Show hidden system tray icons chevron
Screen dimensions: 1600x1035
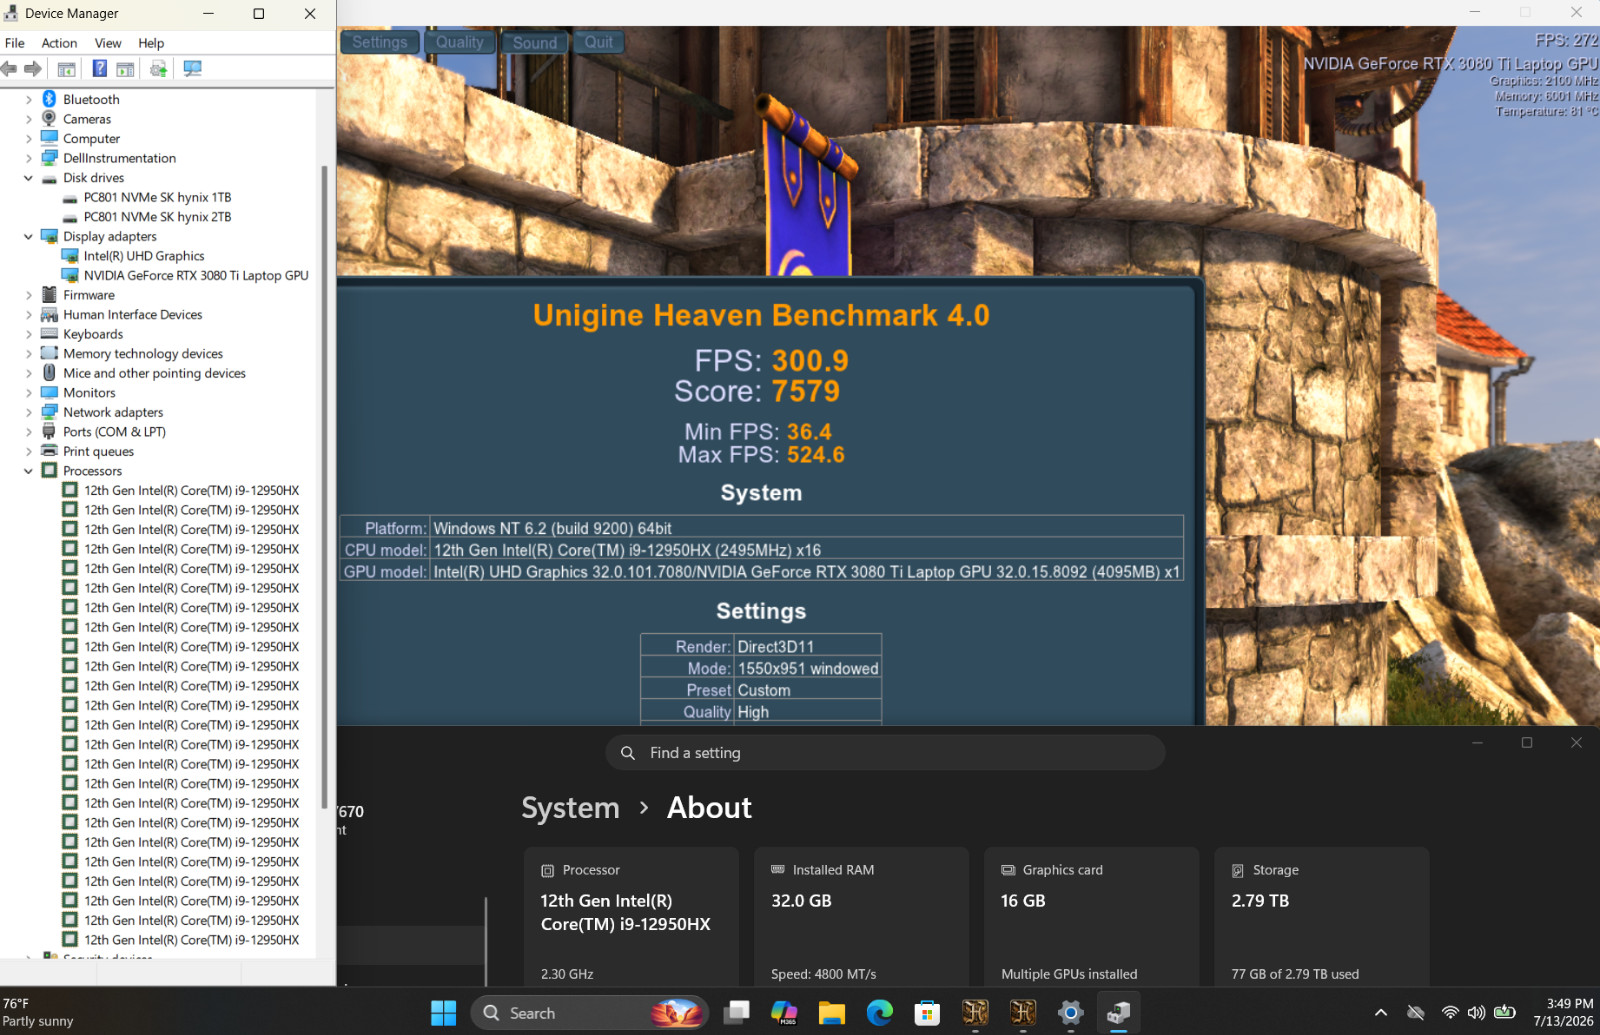click(1381, 1013)
